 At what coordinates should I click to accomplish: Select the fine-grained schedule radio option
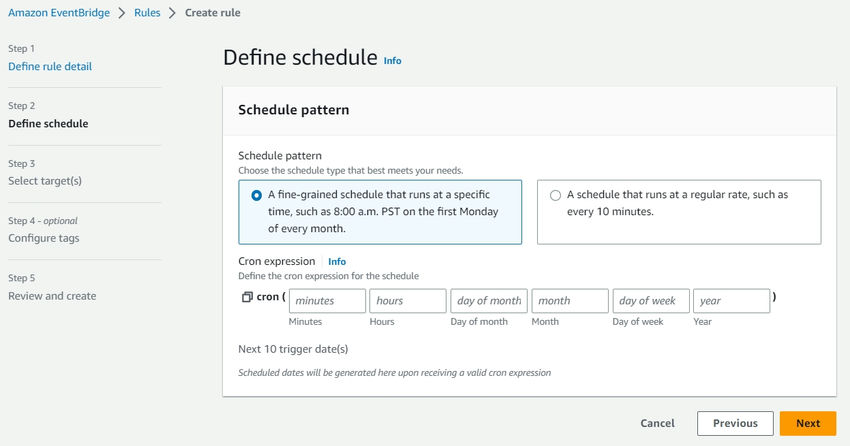(x=256, y=195)
